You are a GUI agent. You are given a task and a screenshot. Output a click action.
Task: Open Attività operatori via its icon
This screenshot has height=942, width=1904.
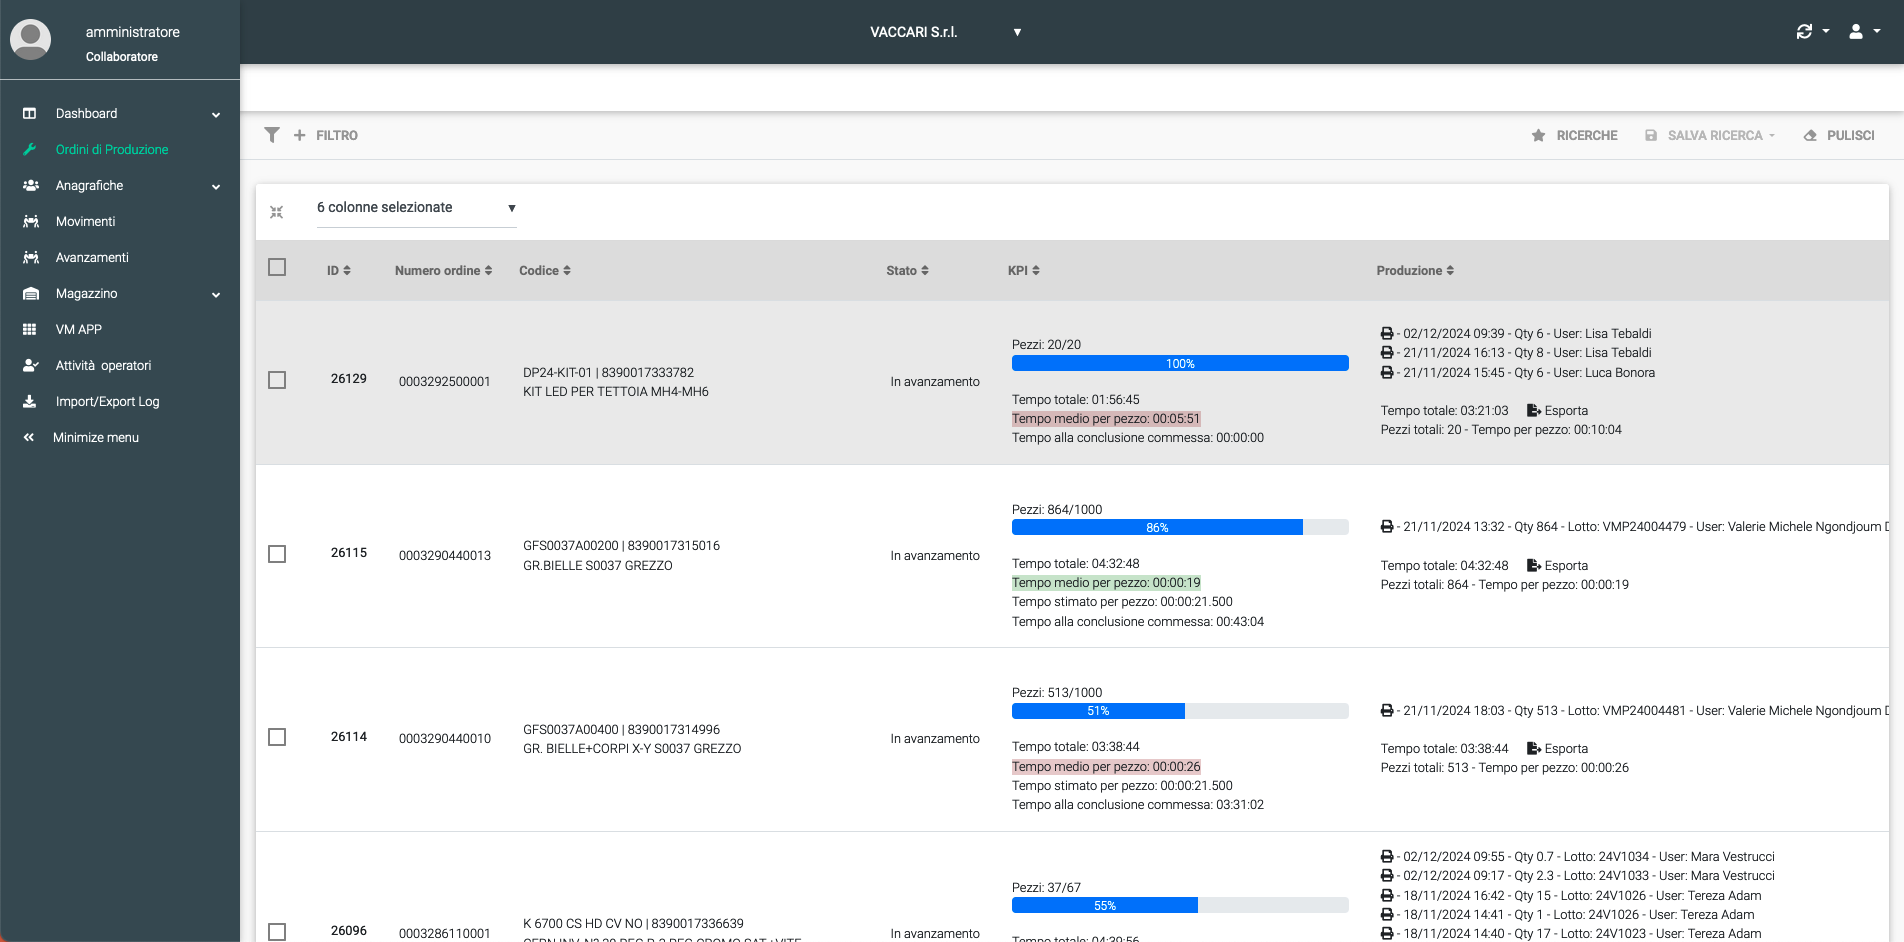30,365
